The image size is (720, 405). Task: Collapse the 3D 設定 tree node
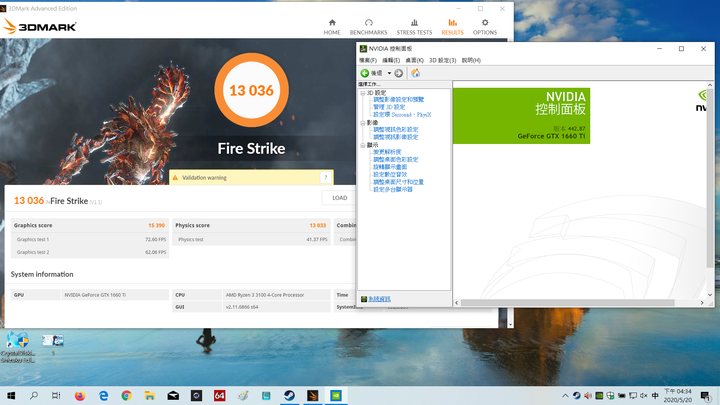point(363,93)
